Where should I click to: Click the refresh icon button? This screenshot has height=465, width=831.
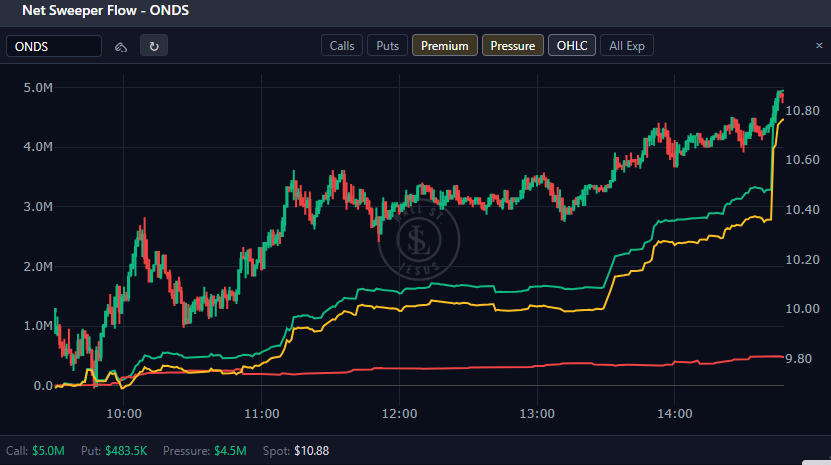coord(154,46)
